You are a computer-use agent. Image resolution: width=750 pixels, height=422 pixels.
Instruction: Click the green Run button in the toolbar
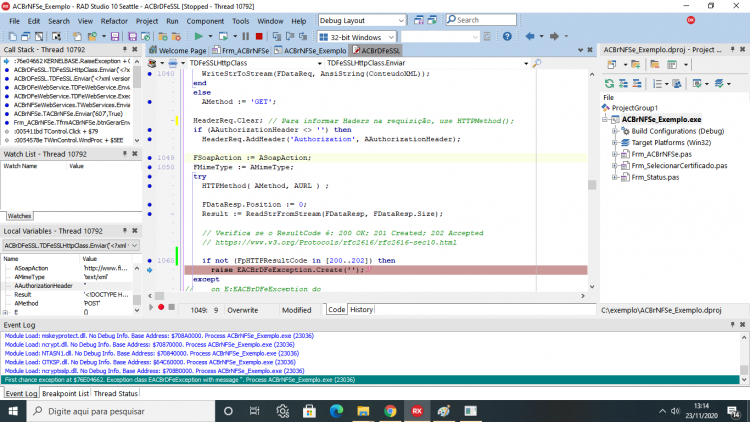click(198, 36)
